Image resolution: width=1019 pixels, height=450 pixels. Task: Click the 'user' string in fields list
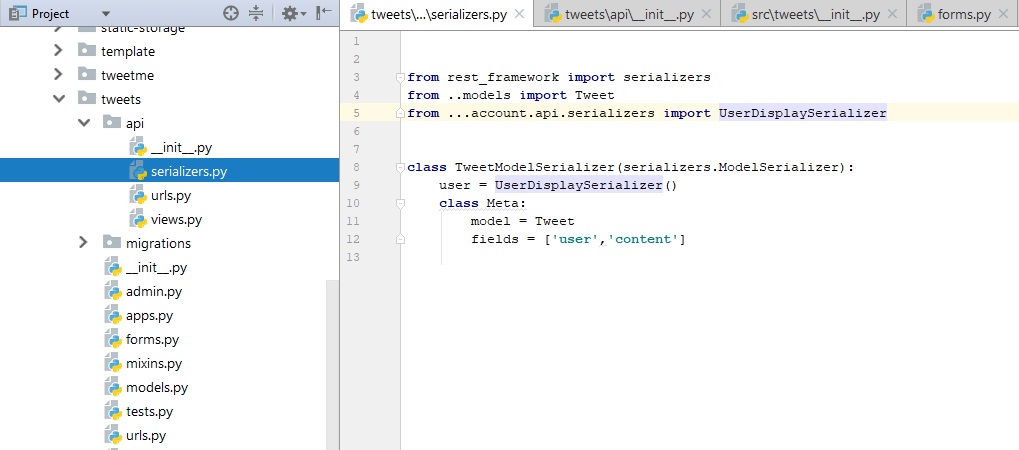575,239
